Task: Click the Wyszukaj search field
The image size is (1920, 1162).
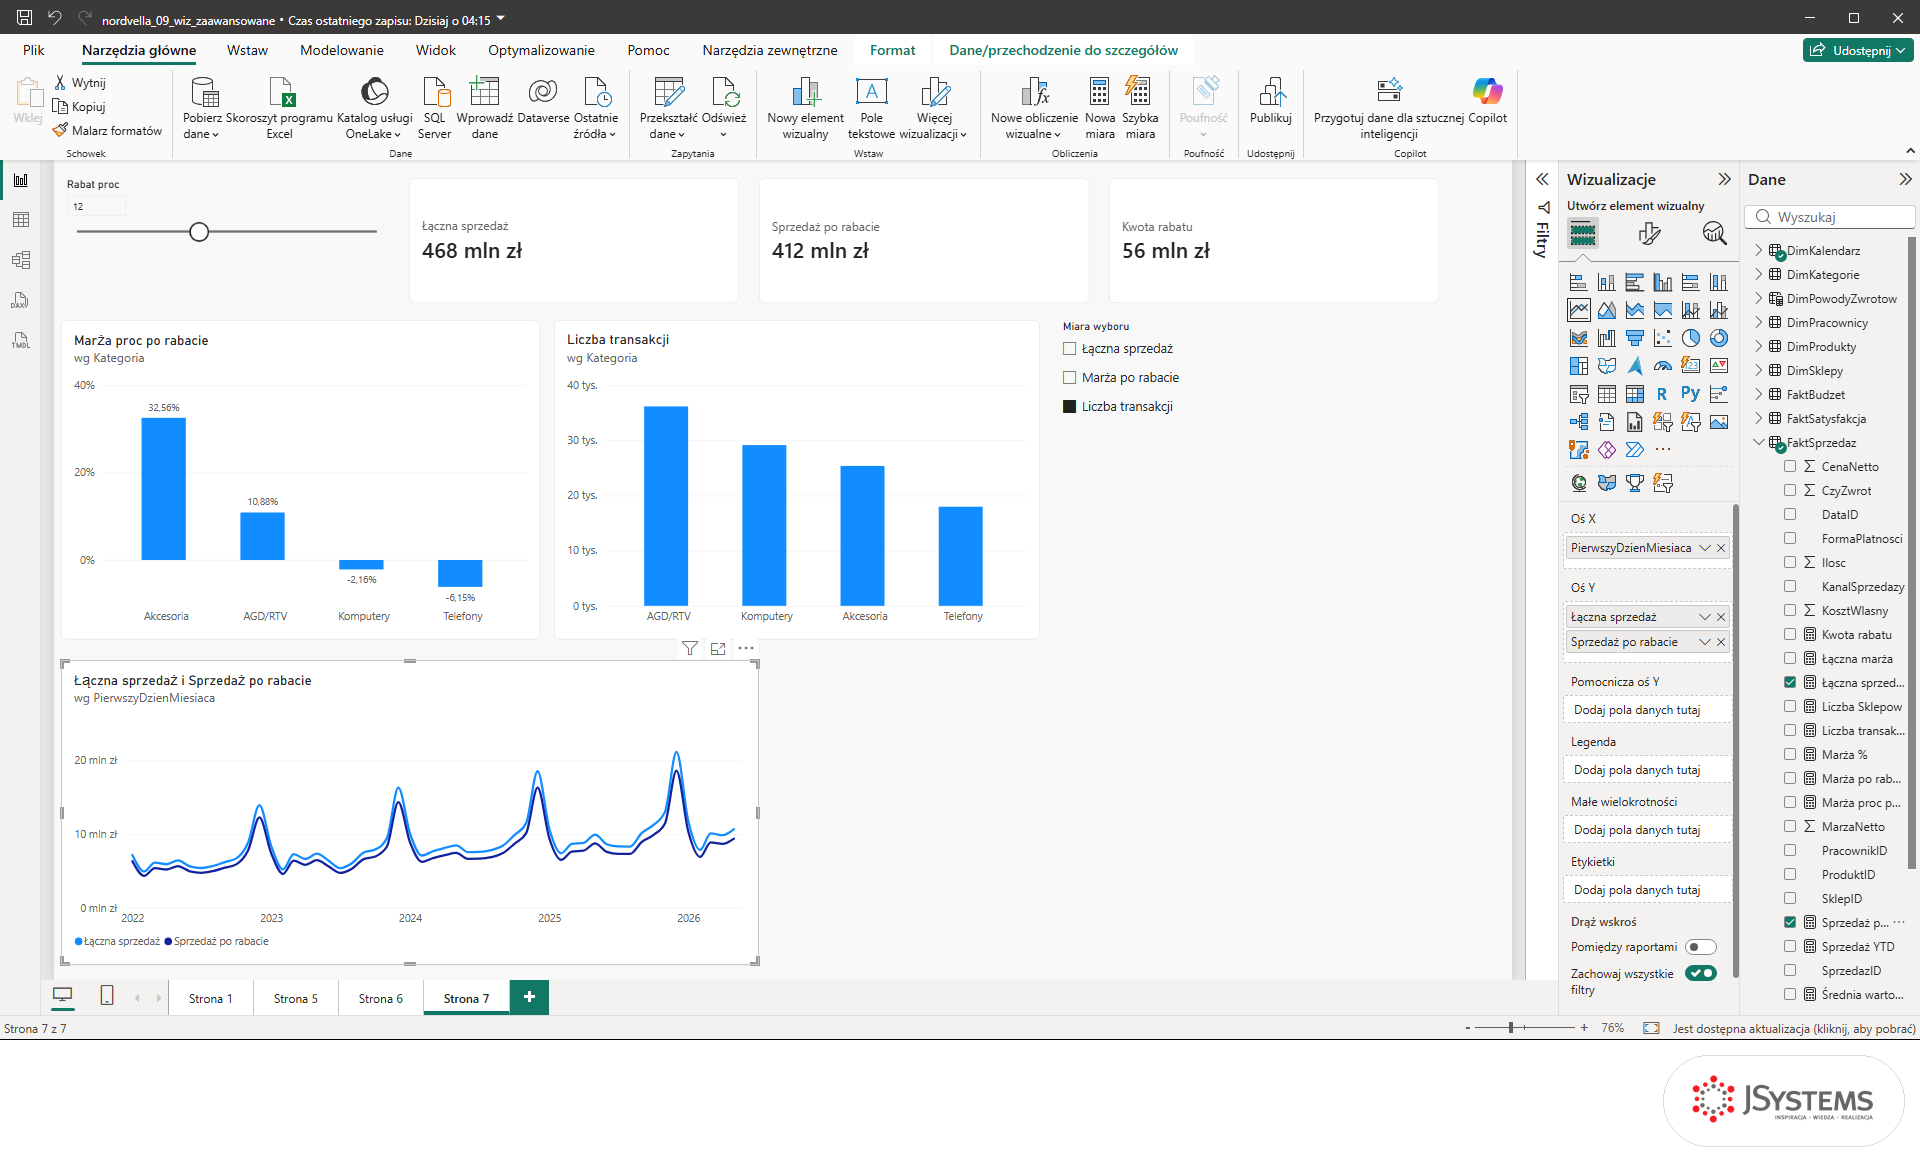Action: point(1830,217)
